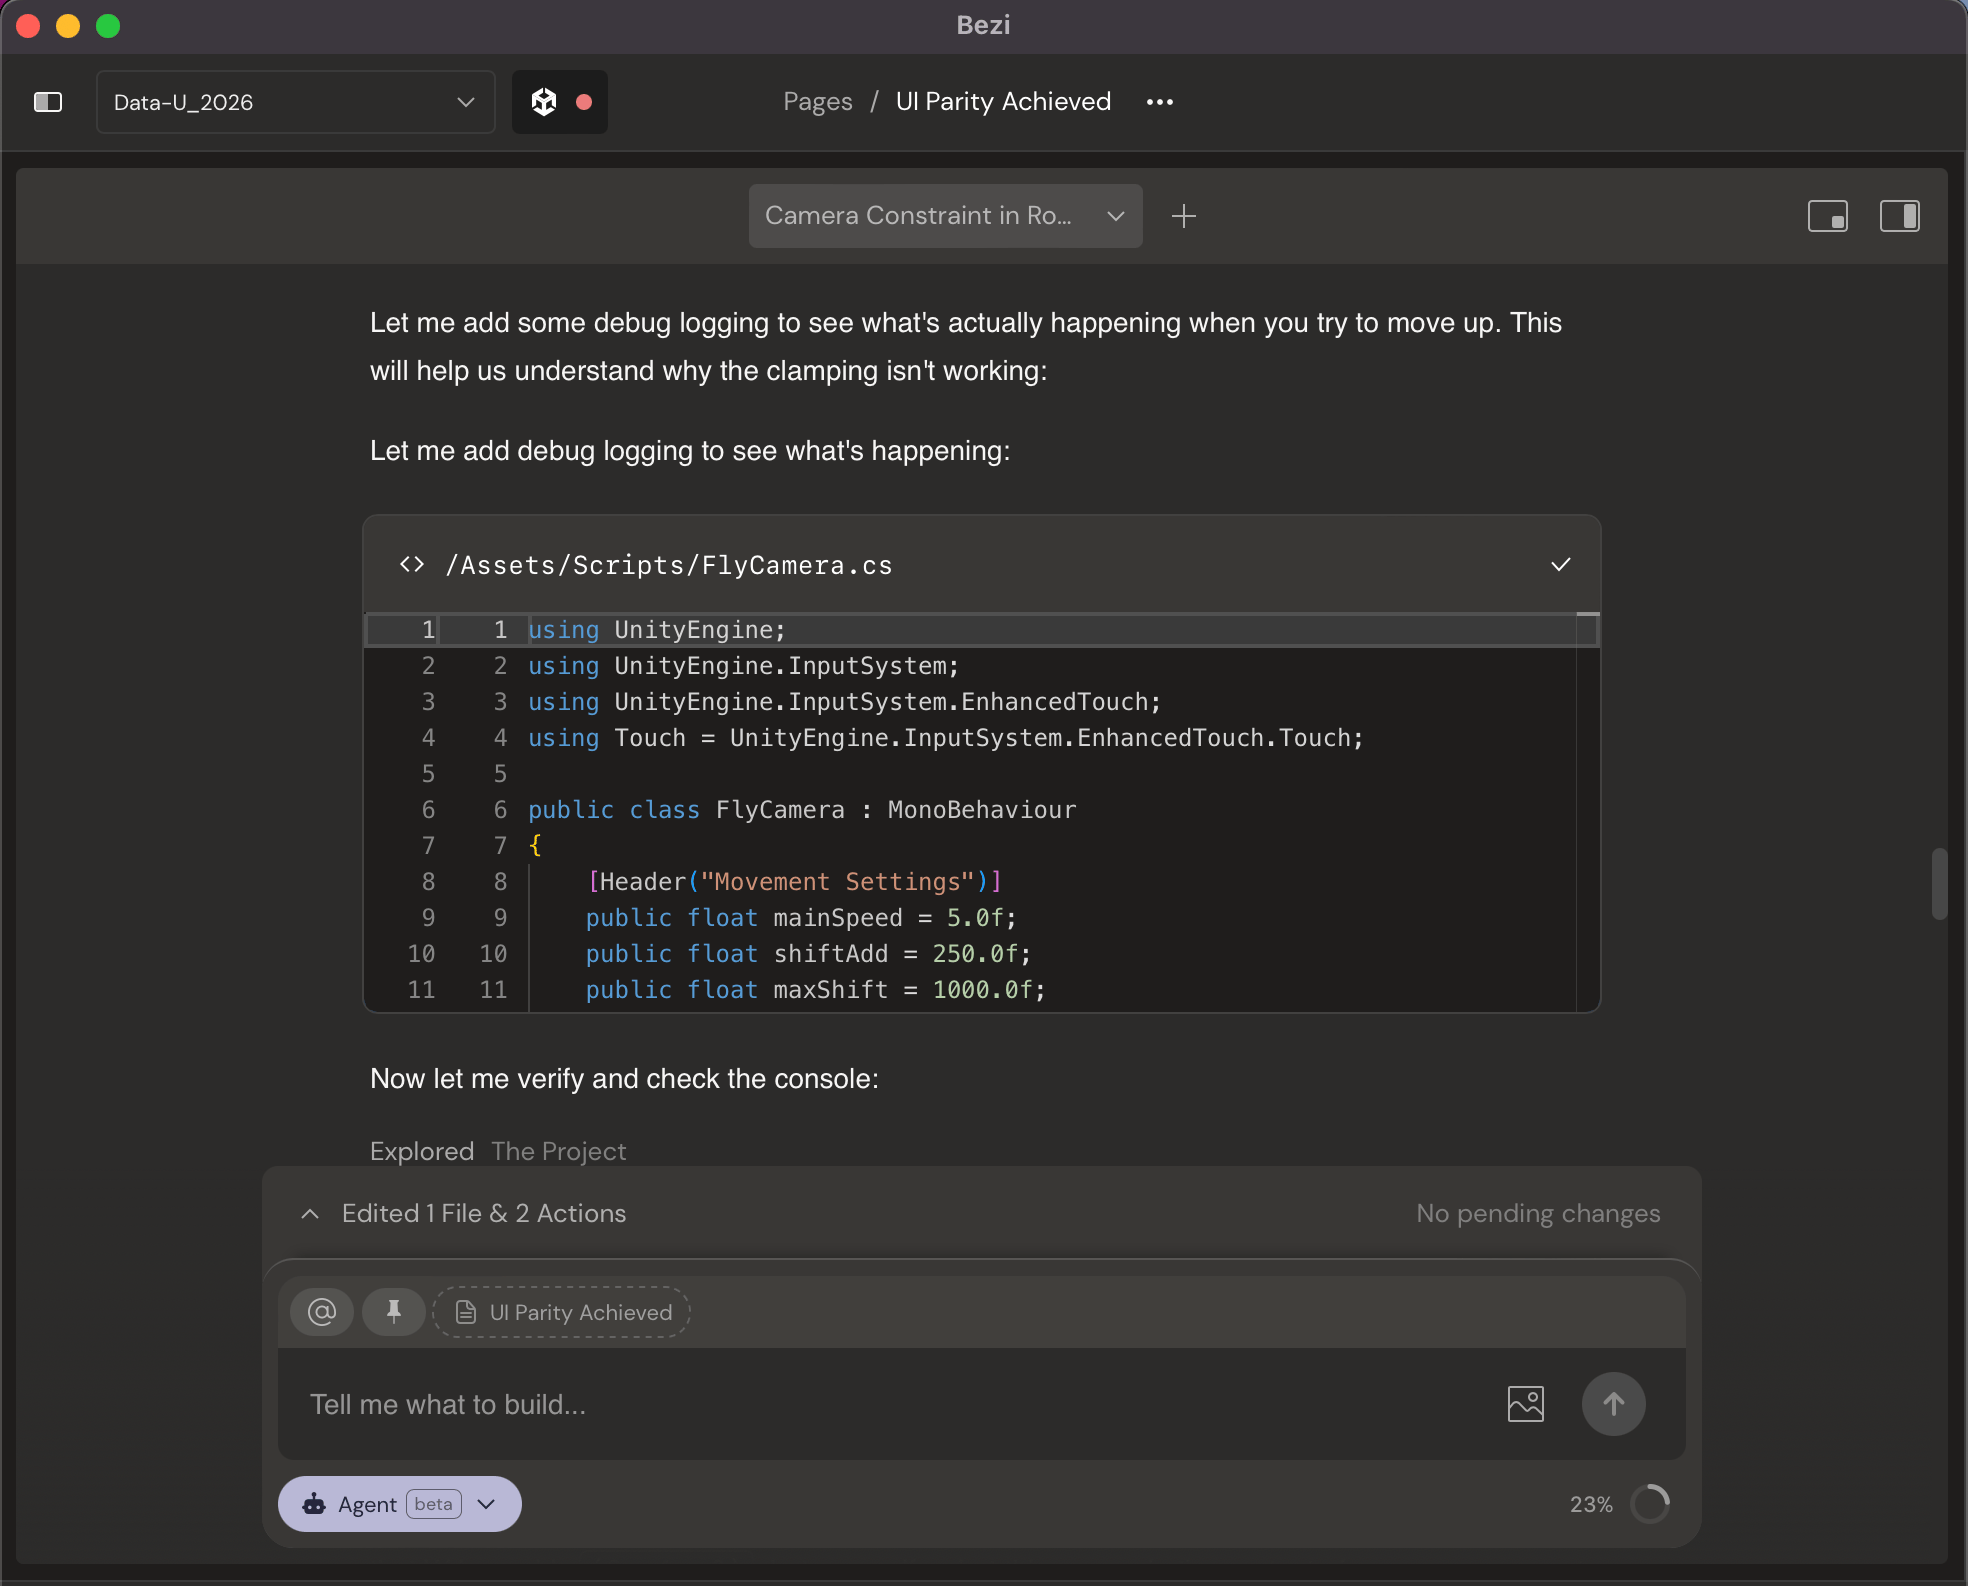Open the Pages breadcrumb link
Screen dimensions: 1968x1586
coord(817,102)
